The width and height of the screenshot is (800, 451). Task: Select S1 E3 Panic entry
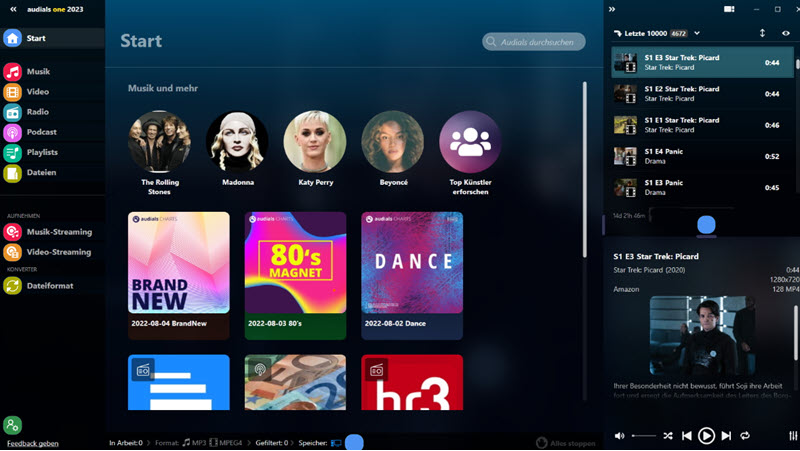click(x=703, y=187)
